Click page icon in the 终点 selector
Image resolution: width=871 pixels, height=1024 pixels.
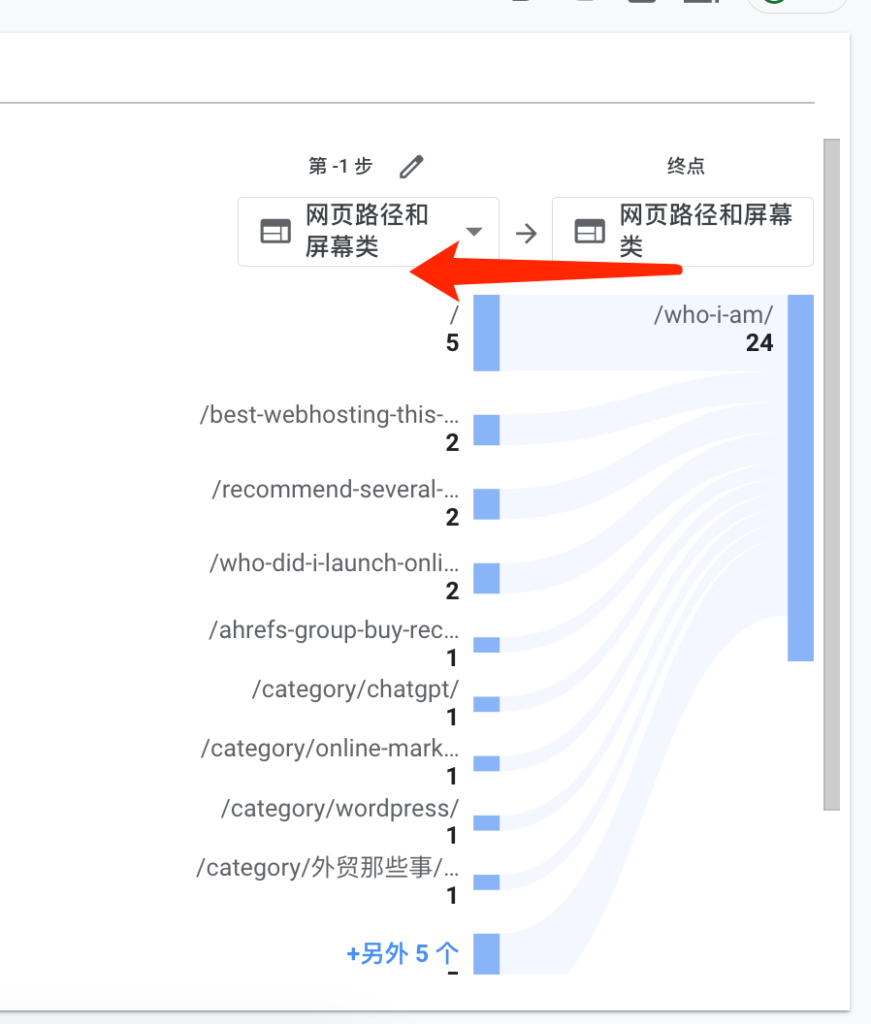click(590, 231)
